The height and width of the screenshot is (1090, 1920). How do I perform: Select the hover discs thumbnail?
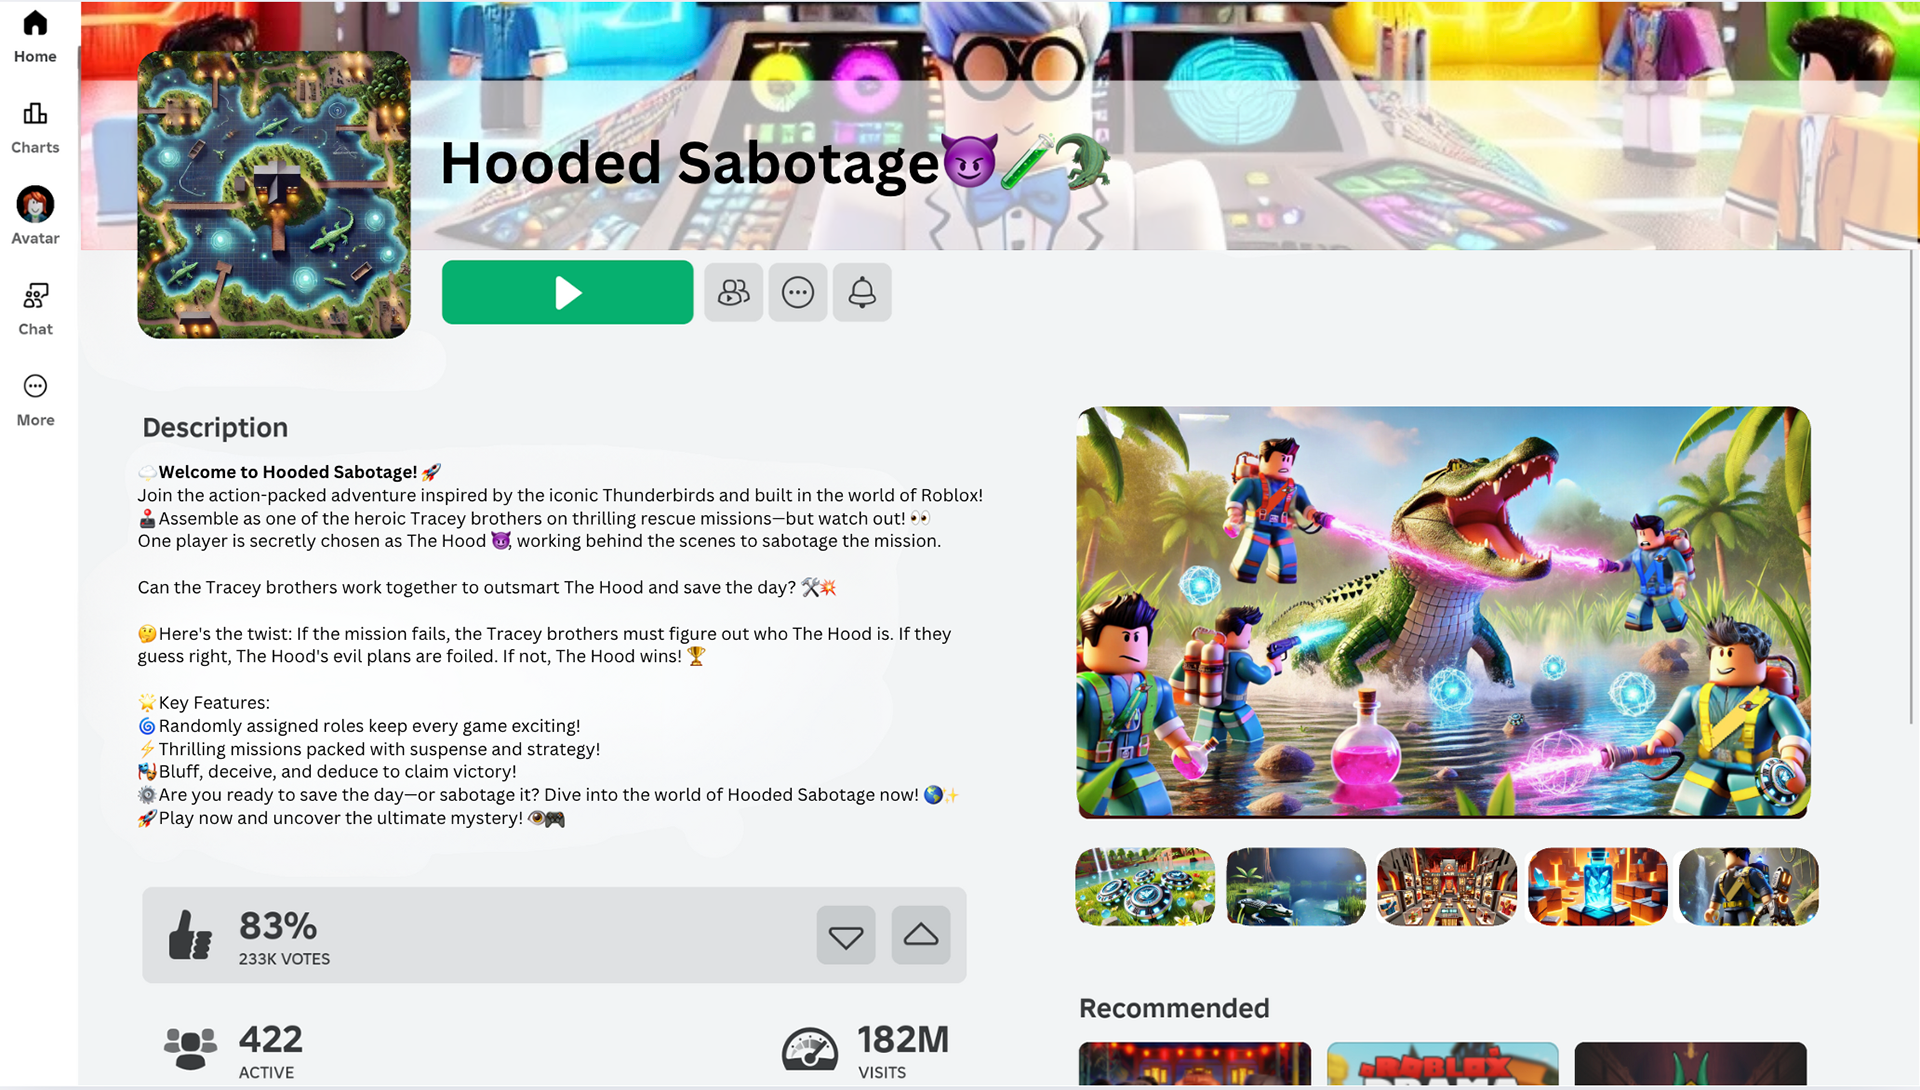click(1145, 887)
